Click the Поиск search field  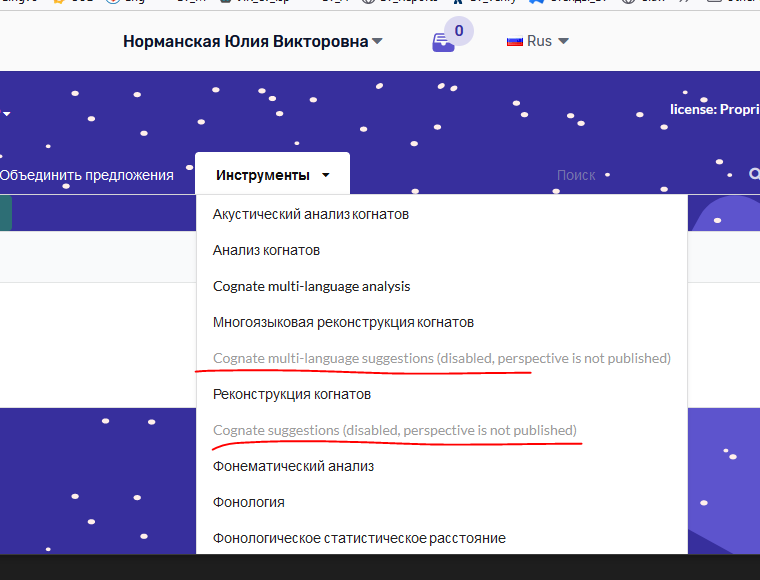[576, 175]
